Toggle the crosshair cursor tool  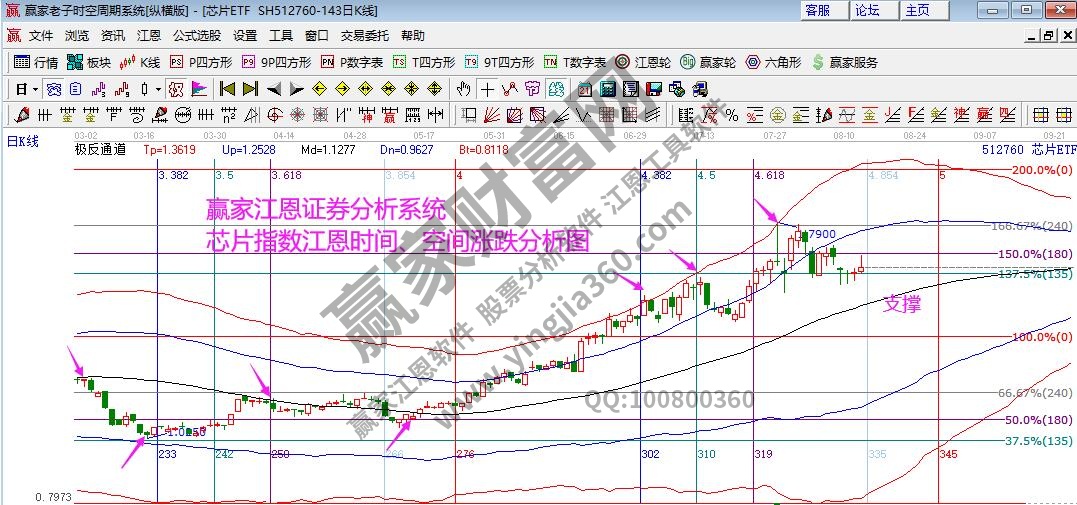tap(487, 88)
